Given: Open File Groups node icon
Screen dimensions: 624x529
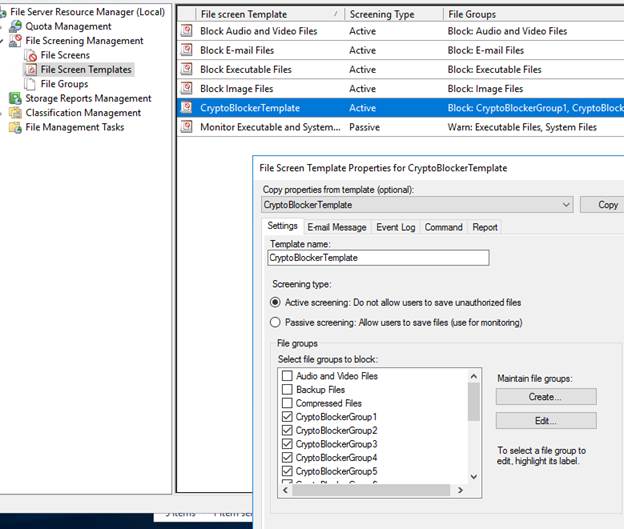Looking at the screenshot, I should point(31,84).
